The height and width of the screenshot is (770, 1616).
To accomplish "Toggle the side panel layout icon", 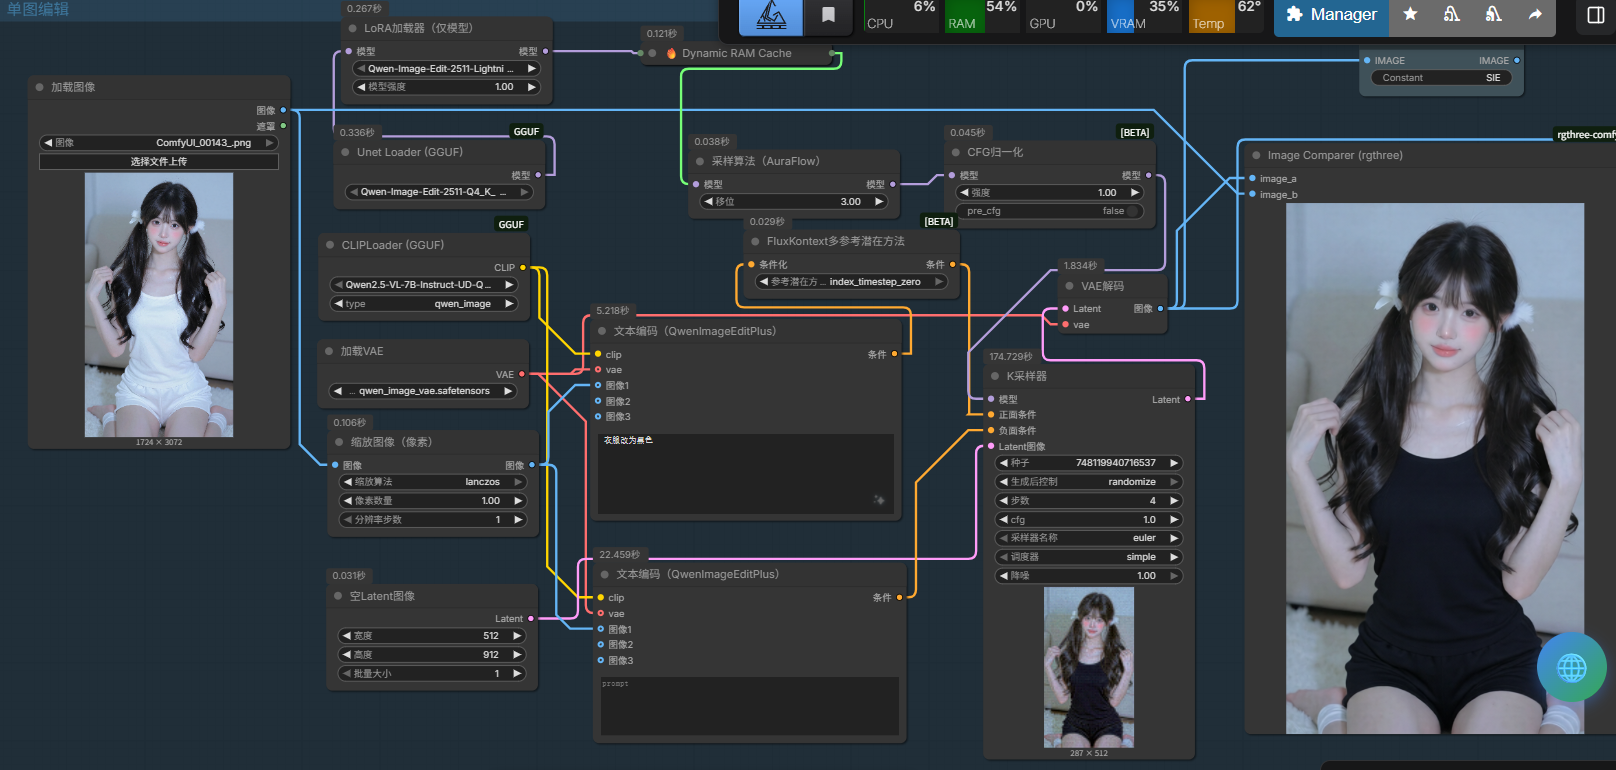I will coord(1596,14).
